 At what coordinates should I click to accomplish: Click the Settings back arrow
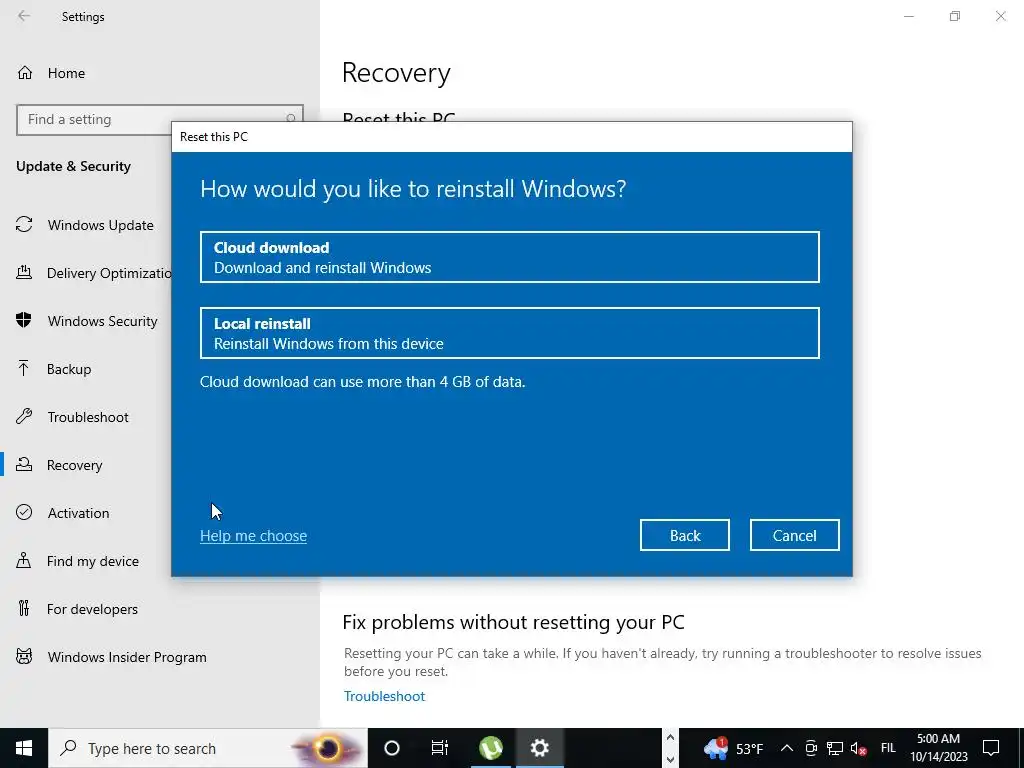point(24,16)
